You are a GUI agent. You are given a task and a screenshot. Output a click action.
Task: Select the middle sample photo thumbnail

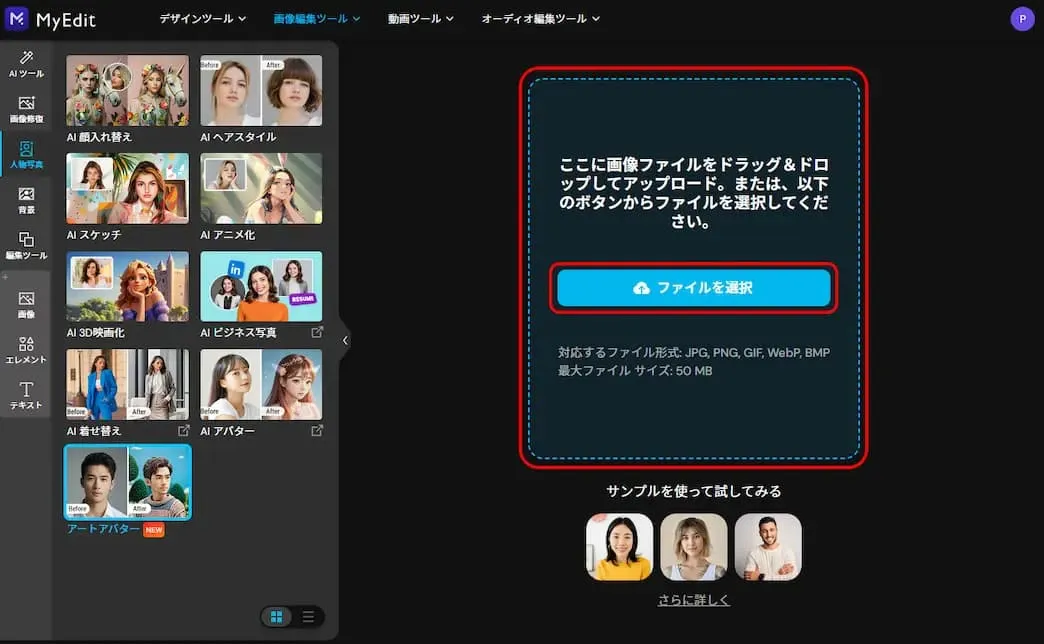693,546
